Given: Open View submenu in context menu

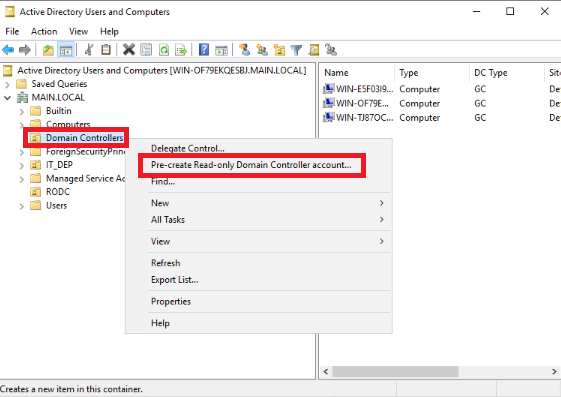Looking at the screenshot, I should [270, 241].
